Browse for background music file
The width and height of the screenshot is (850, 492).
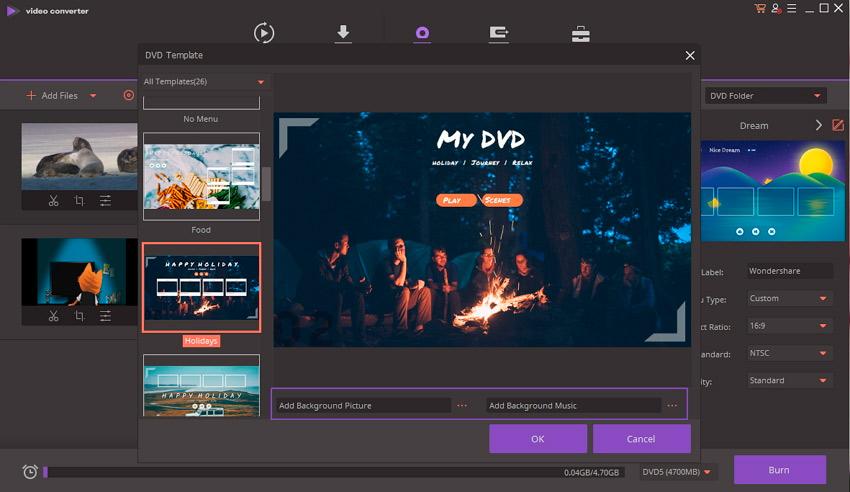(x=672, y=405)
